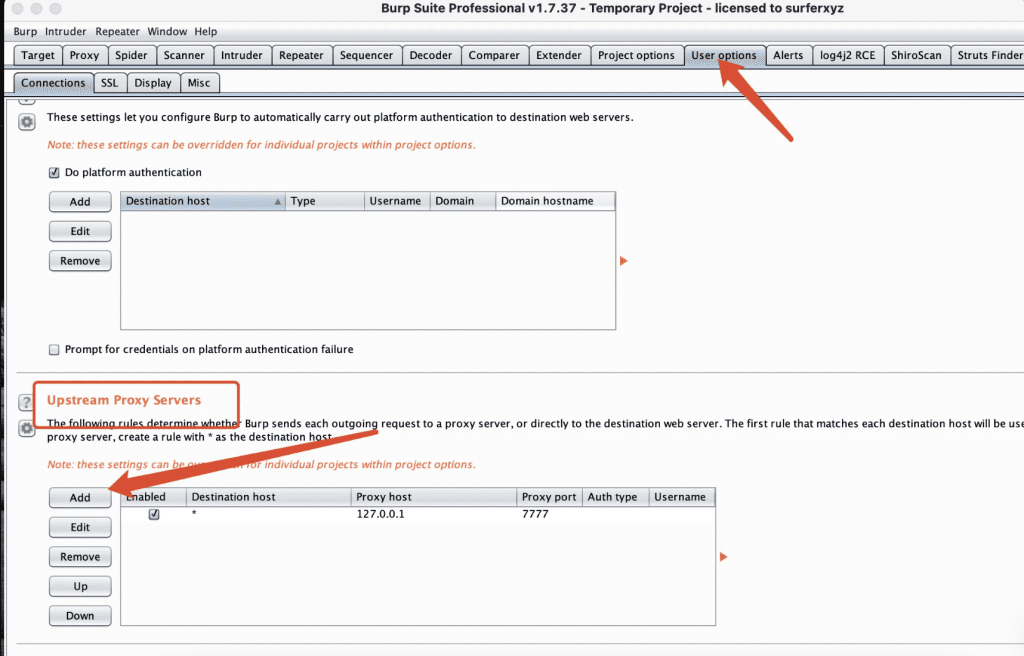The width and height of the screenshot is (1024, 656).
Task: Click the Proxy host column header
Action: (434, 497)
